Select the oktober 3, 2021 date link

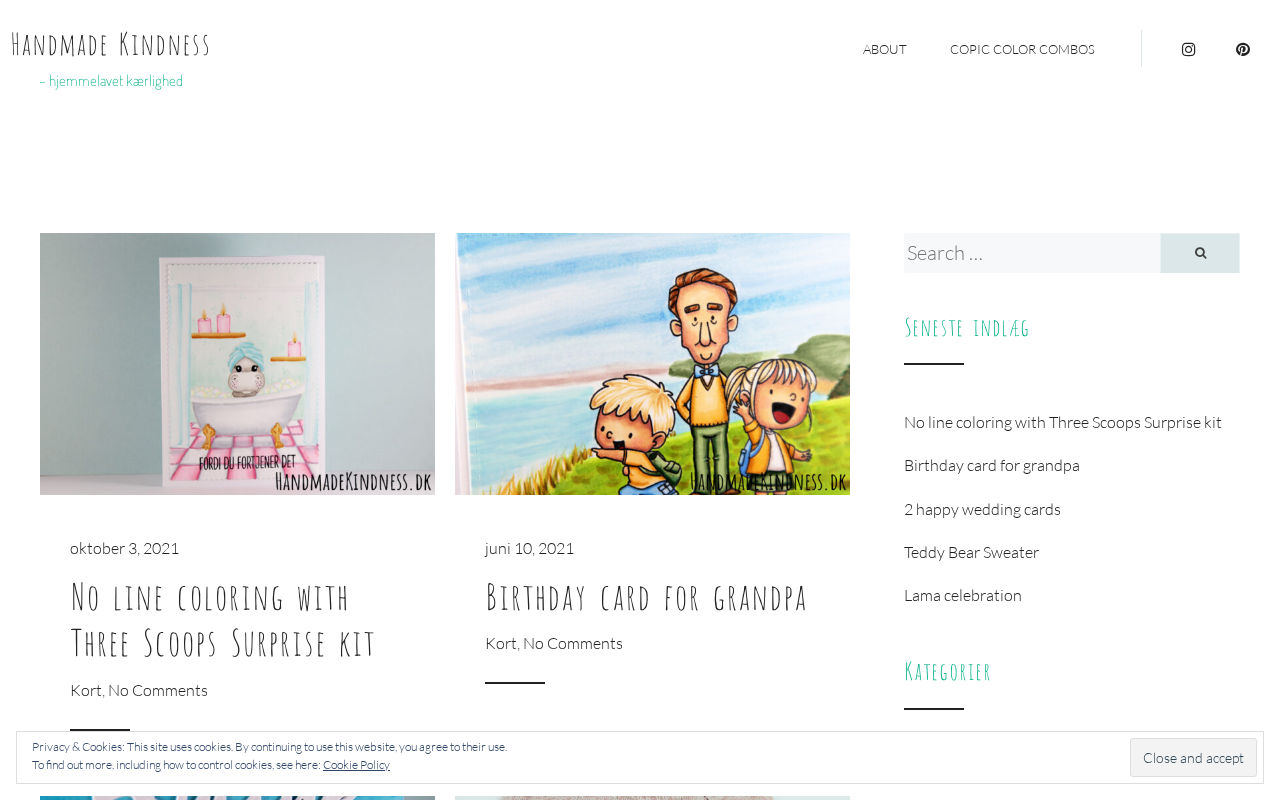(x=125, y=548)
